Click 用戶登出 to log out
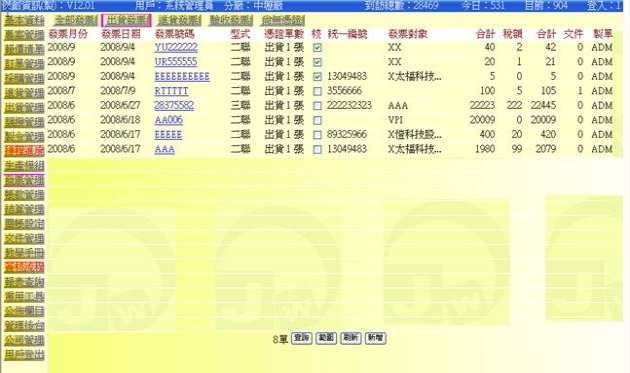The width and height of the screenshot is (630, 373). pyautogui.click(x=24, y=355)
